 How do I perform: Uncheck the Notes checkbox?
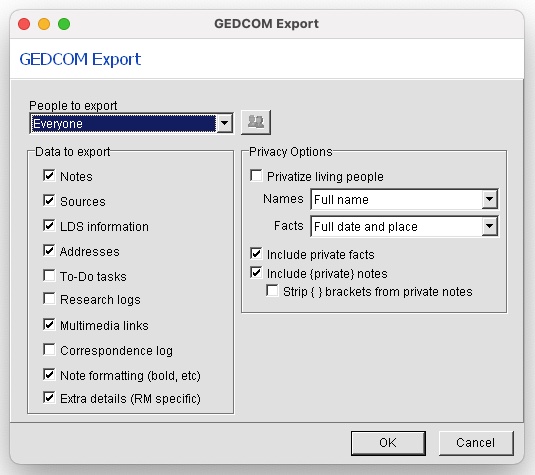[49, 176]
